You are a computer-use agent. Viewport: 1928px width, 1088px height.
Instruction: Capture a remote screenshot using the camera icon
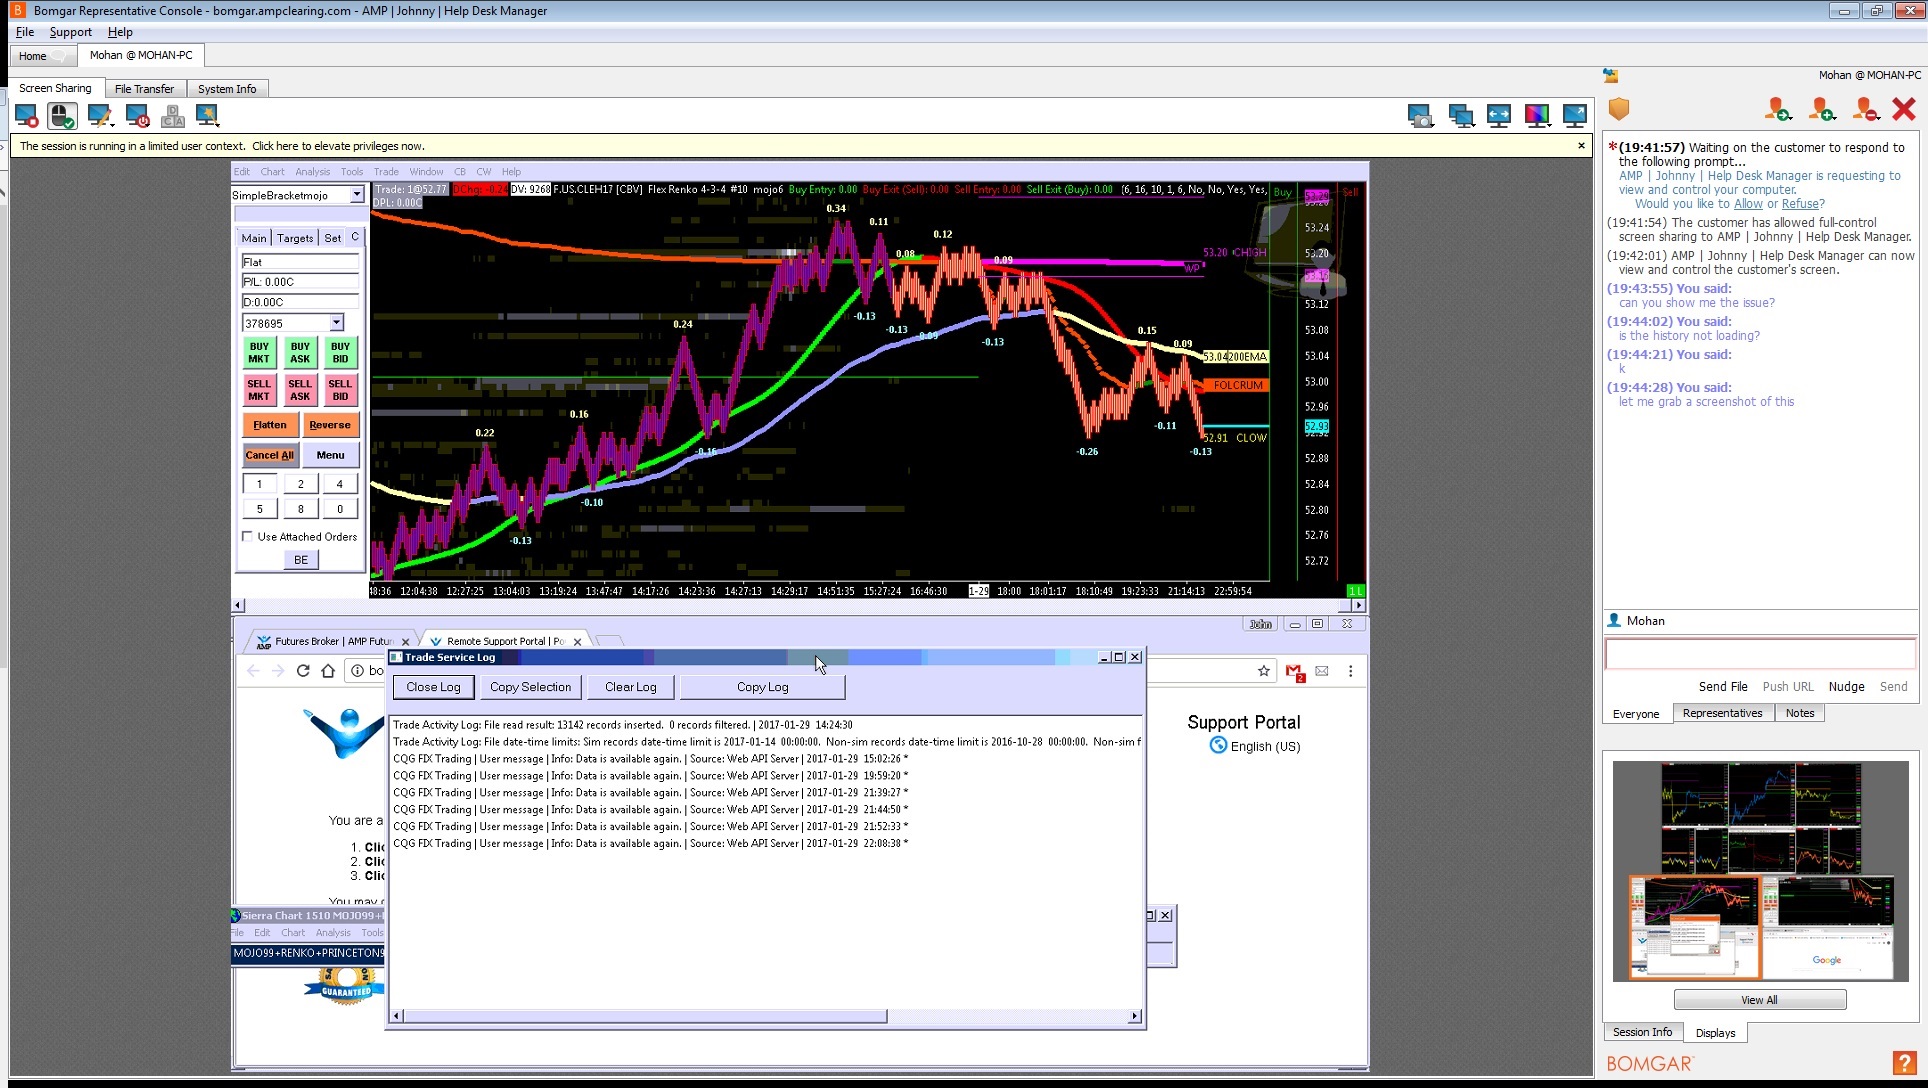[x=1419, y=116]
